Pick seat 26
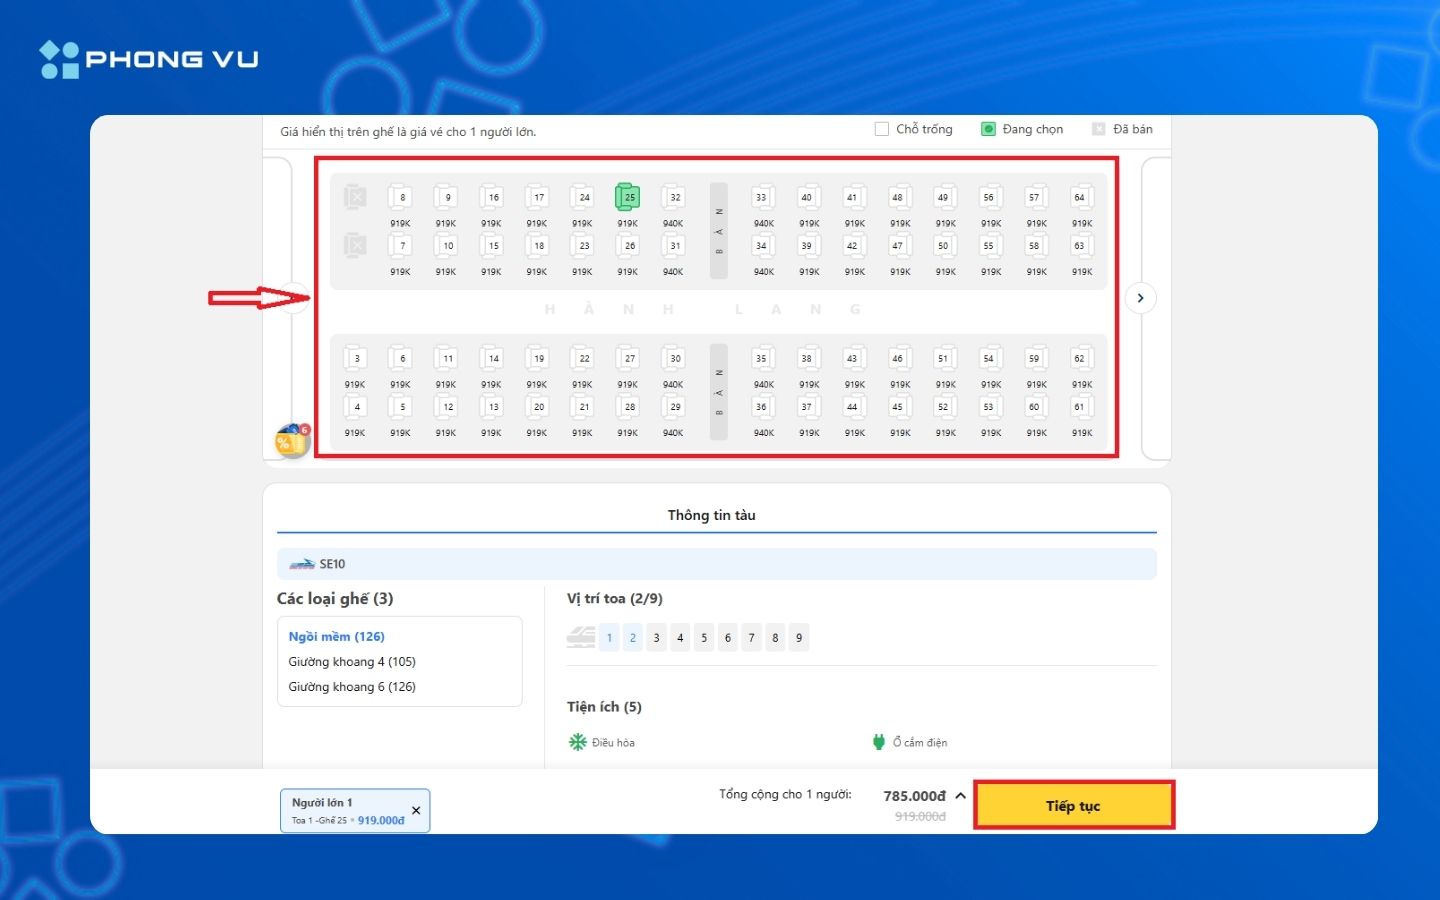This screenshot has height=900, width=1440. [628, 246]
